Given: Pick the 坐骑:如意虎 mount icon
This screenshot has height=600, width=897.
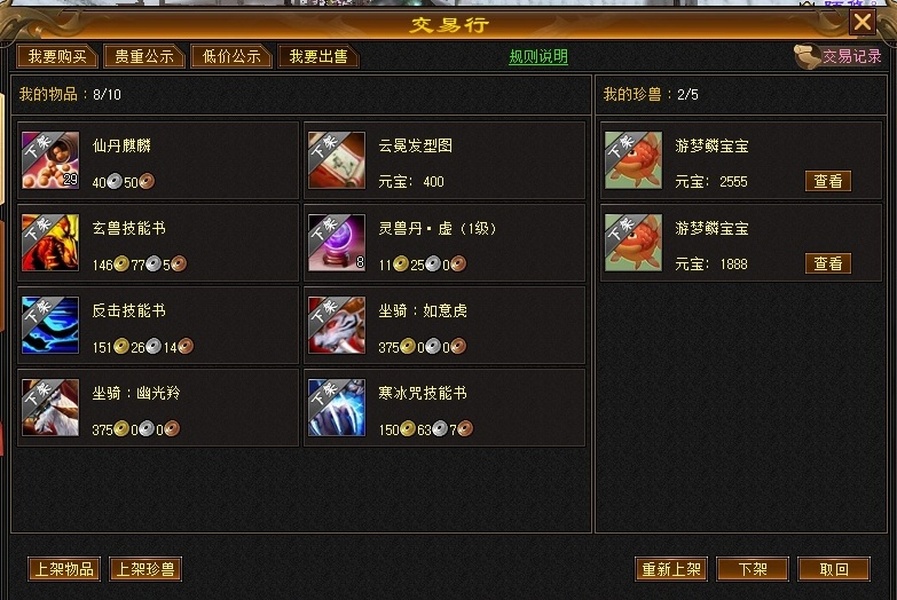Looking at the screenshot, I should coord(336,325).
